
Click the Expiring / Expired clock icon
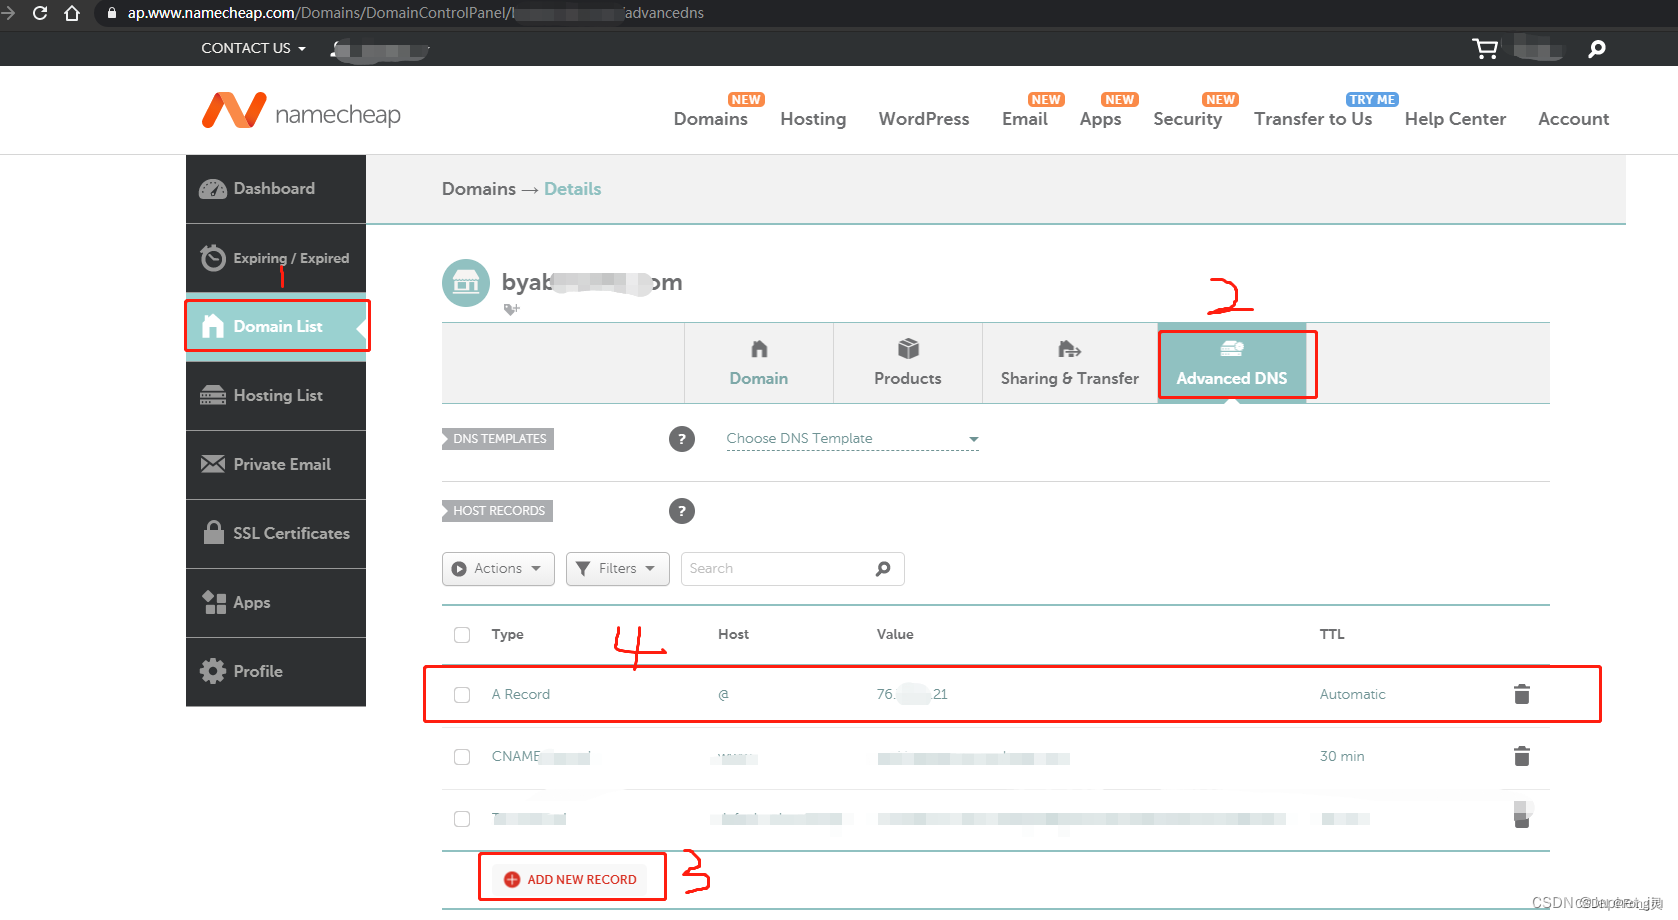pyautogui.click(x=213, y=258)
